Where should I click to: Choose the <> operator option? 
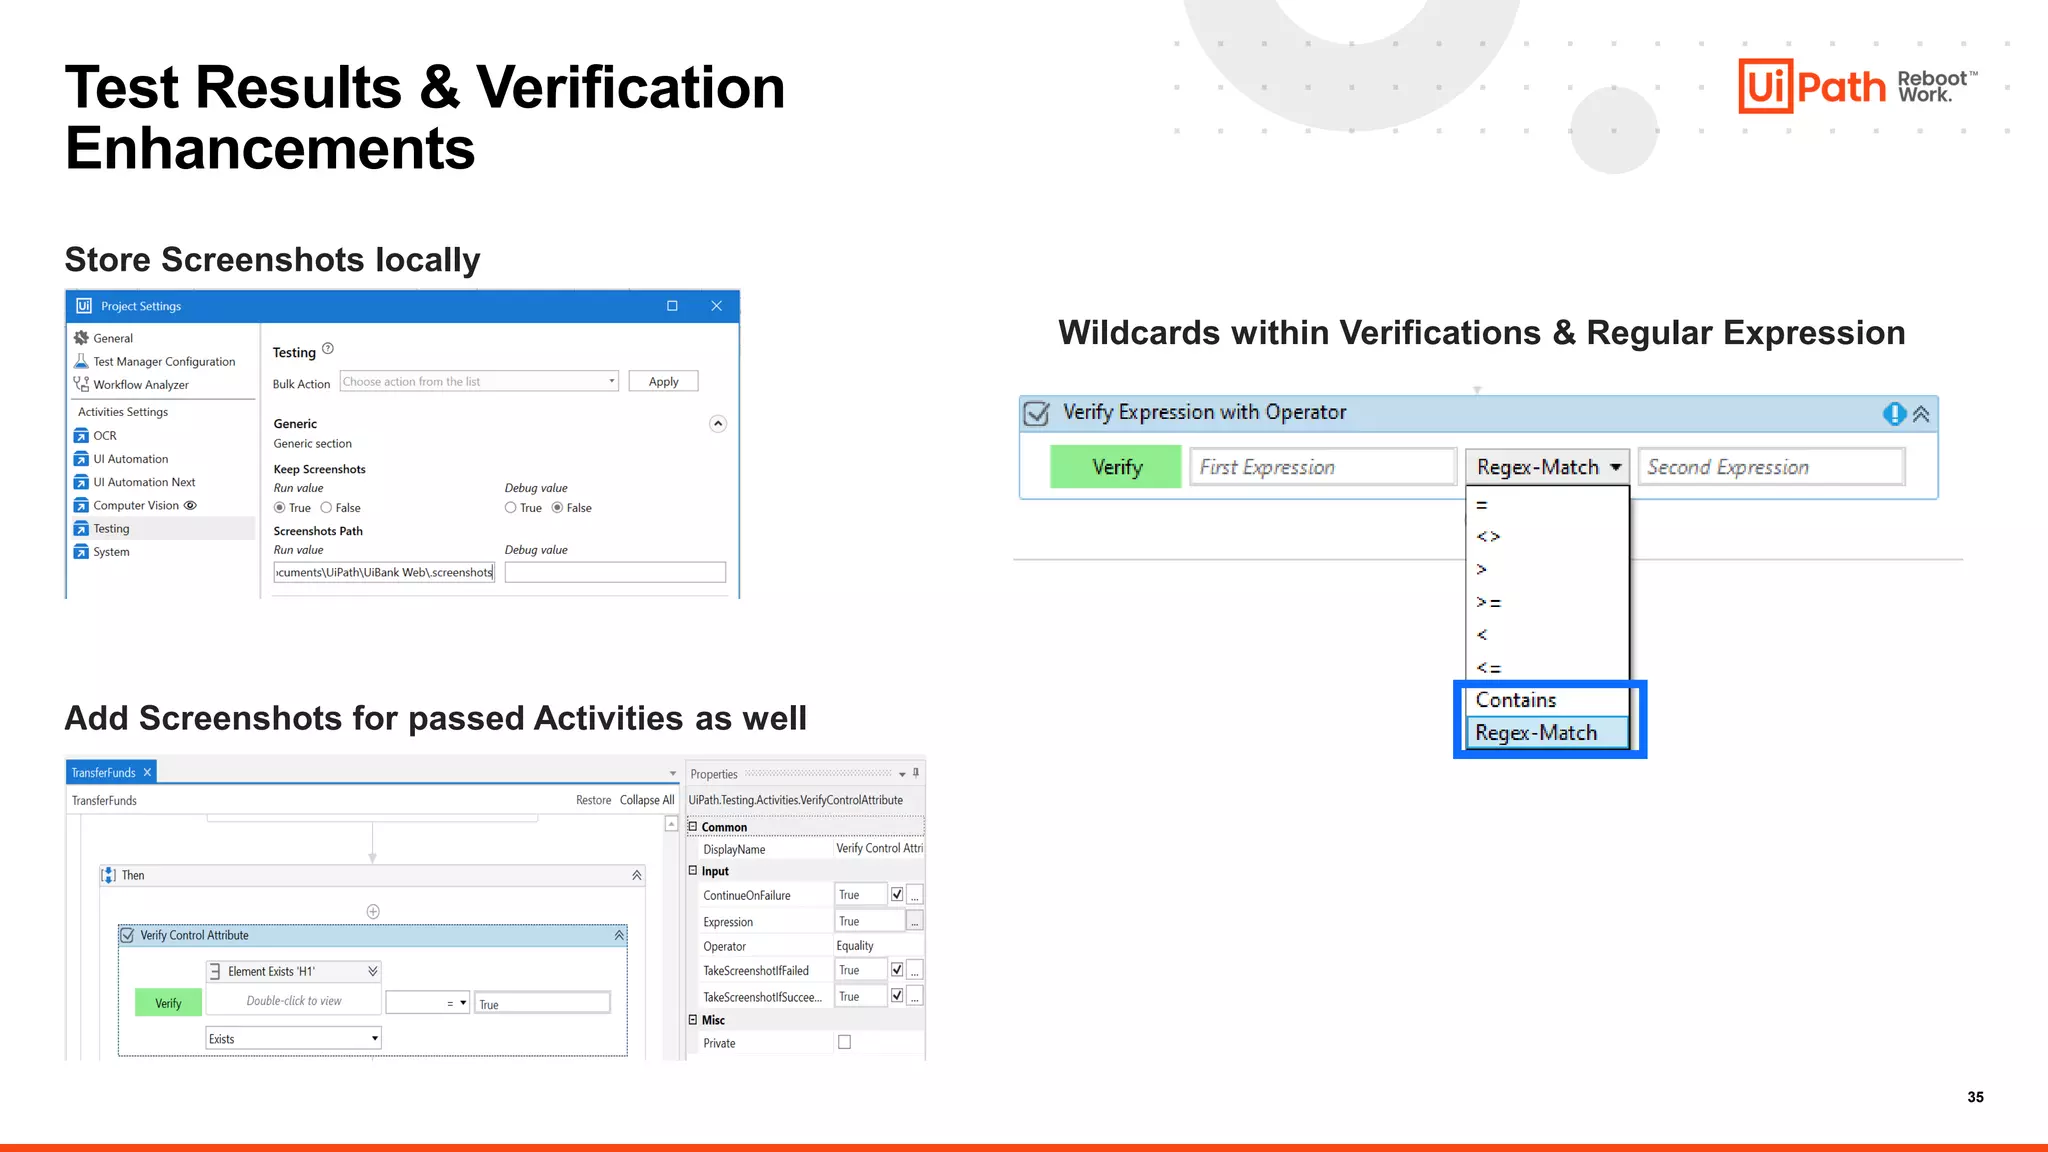[x=1547, y=536]
